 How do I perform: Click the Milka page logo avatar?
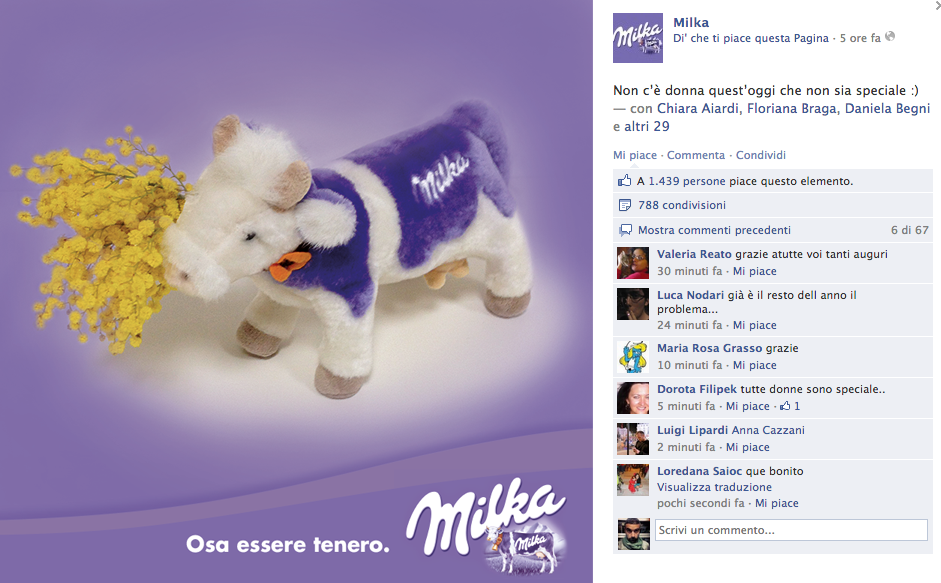pyautogui.click(x=637, y=38)
